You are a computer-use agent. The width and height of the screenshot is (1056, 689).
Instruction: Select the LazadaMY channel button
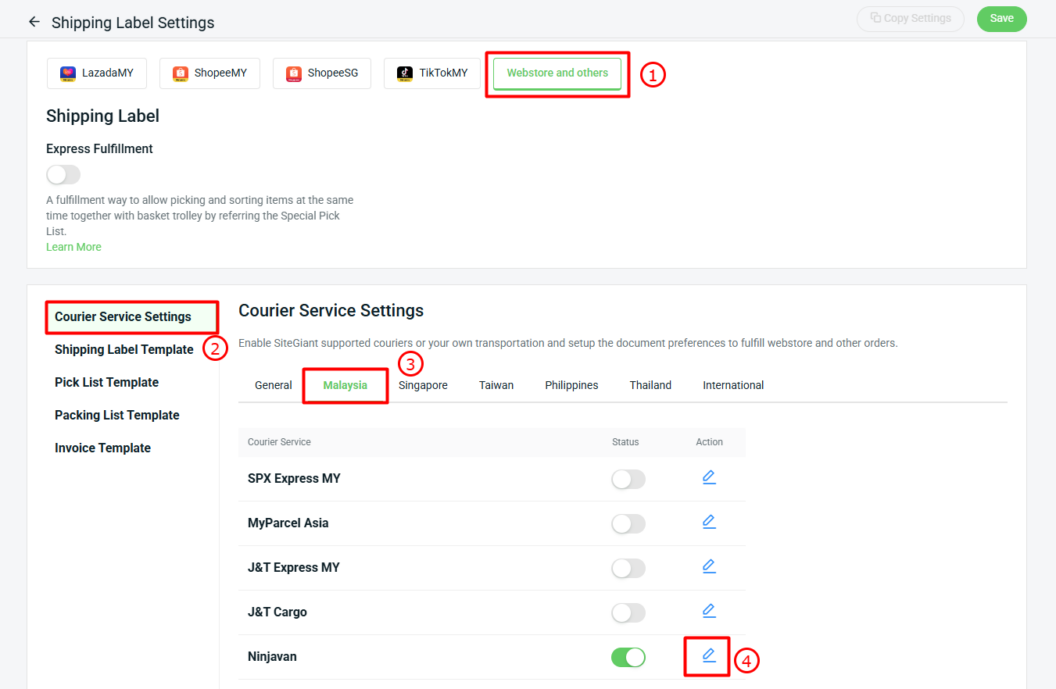tap(97, 73)
